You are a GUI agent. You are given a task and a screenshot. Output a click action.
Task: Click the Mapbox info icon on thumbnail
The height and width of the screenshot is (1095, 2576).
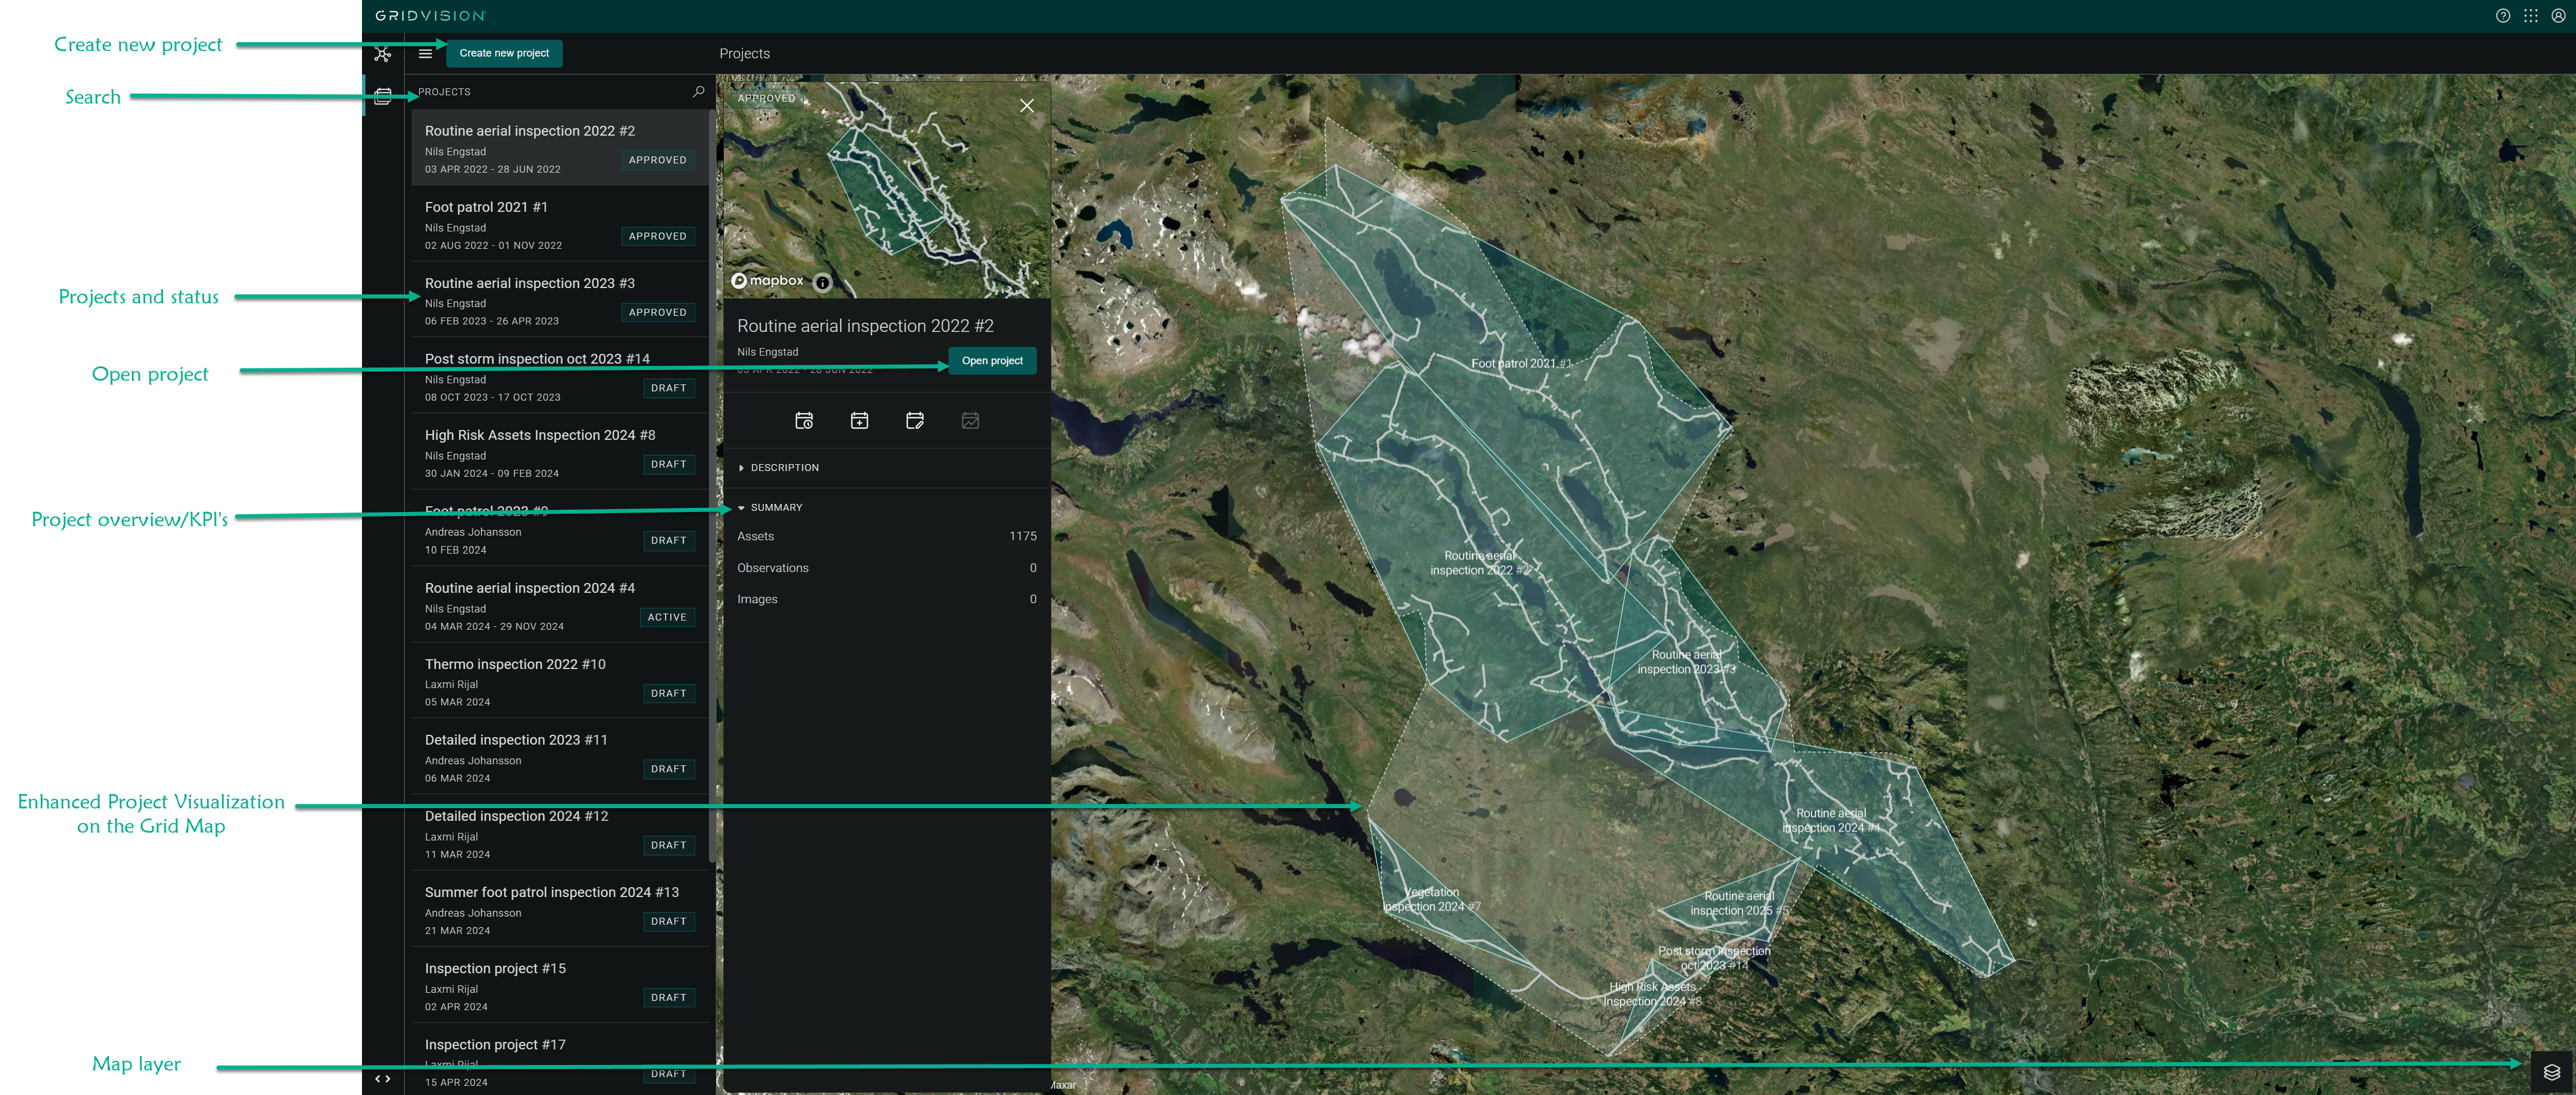click(822, 283)
